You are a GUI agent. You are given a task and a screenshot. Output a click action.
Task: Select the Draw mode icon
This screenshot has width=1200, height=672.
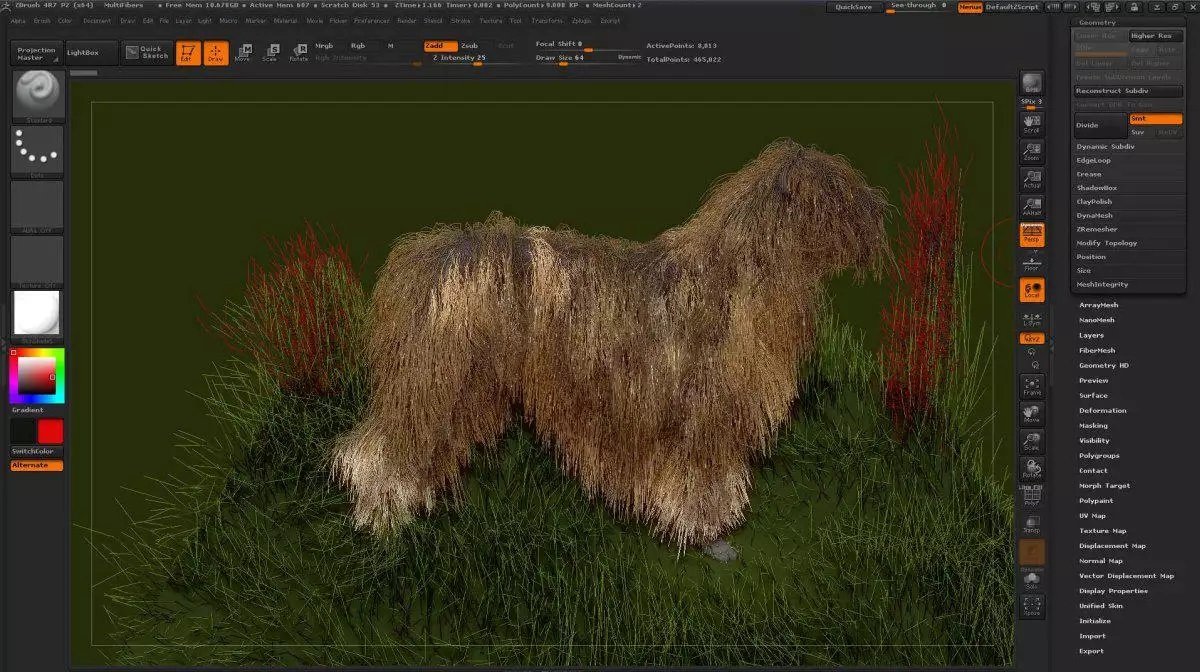pyautogui.click(x=215, y=53)
